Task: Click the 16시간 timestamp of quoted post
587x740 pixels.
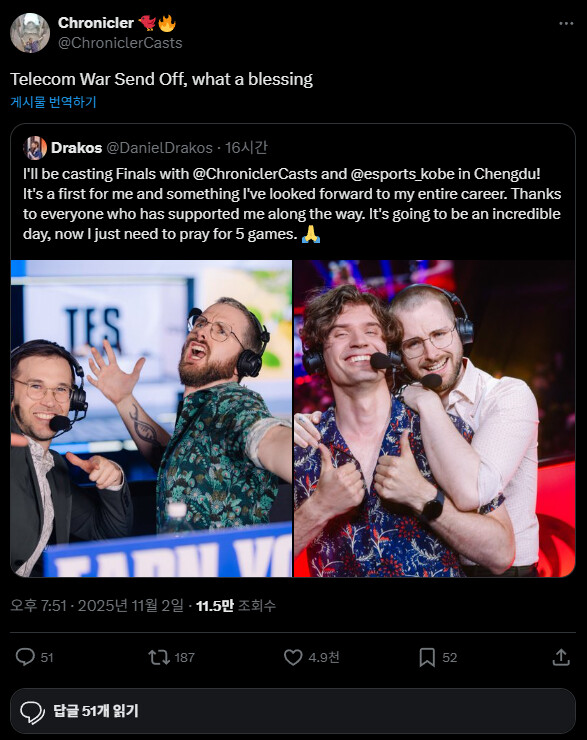Action: 246,148
